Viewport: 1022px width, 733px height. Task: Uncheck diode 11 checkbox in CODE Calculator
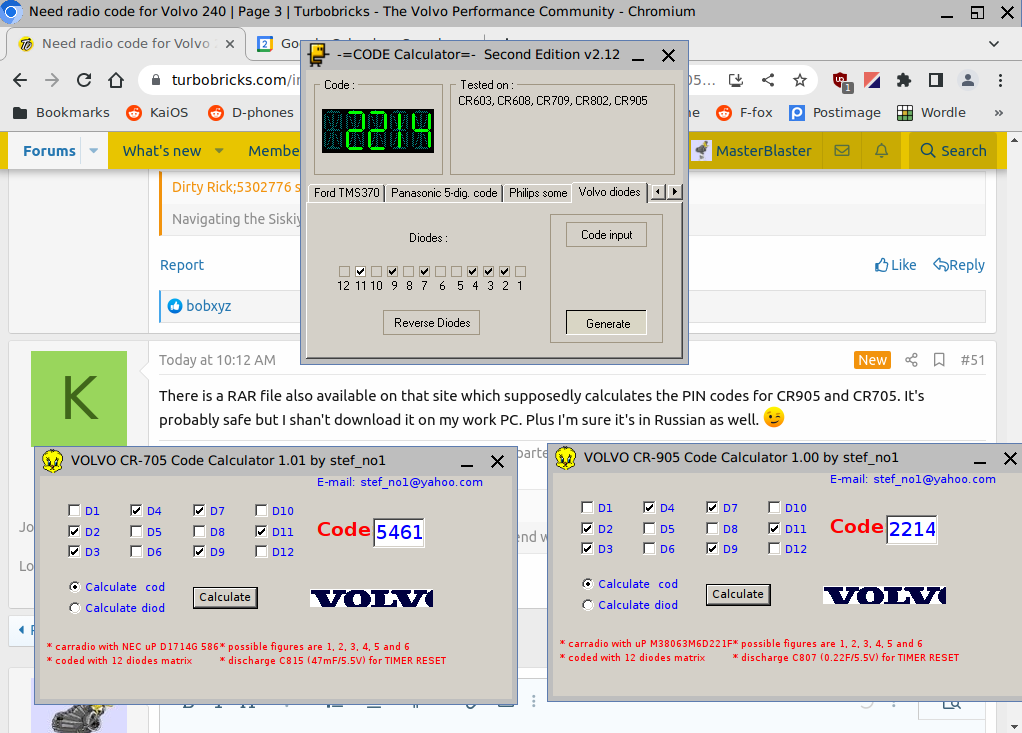pos(360,271)
